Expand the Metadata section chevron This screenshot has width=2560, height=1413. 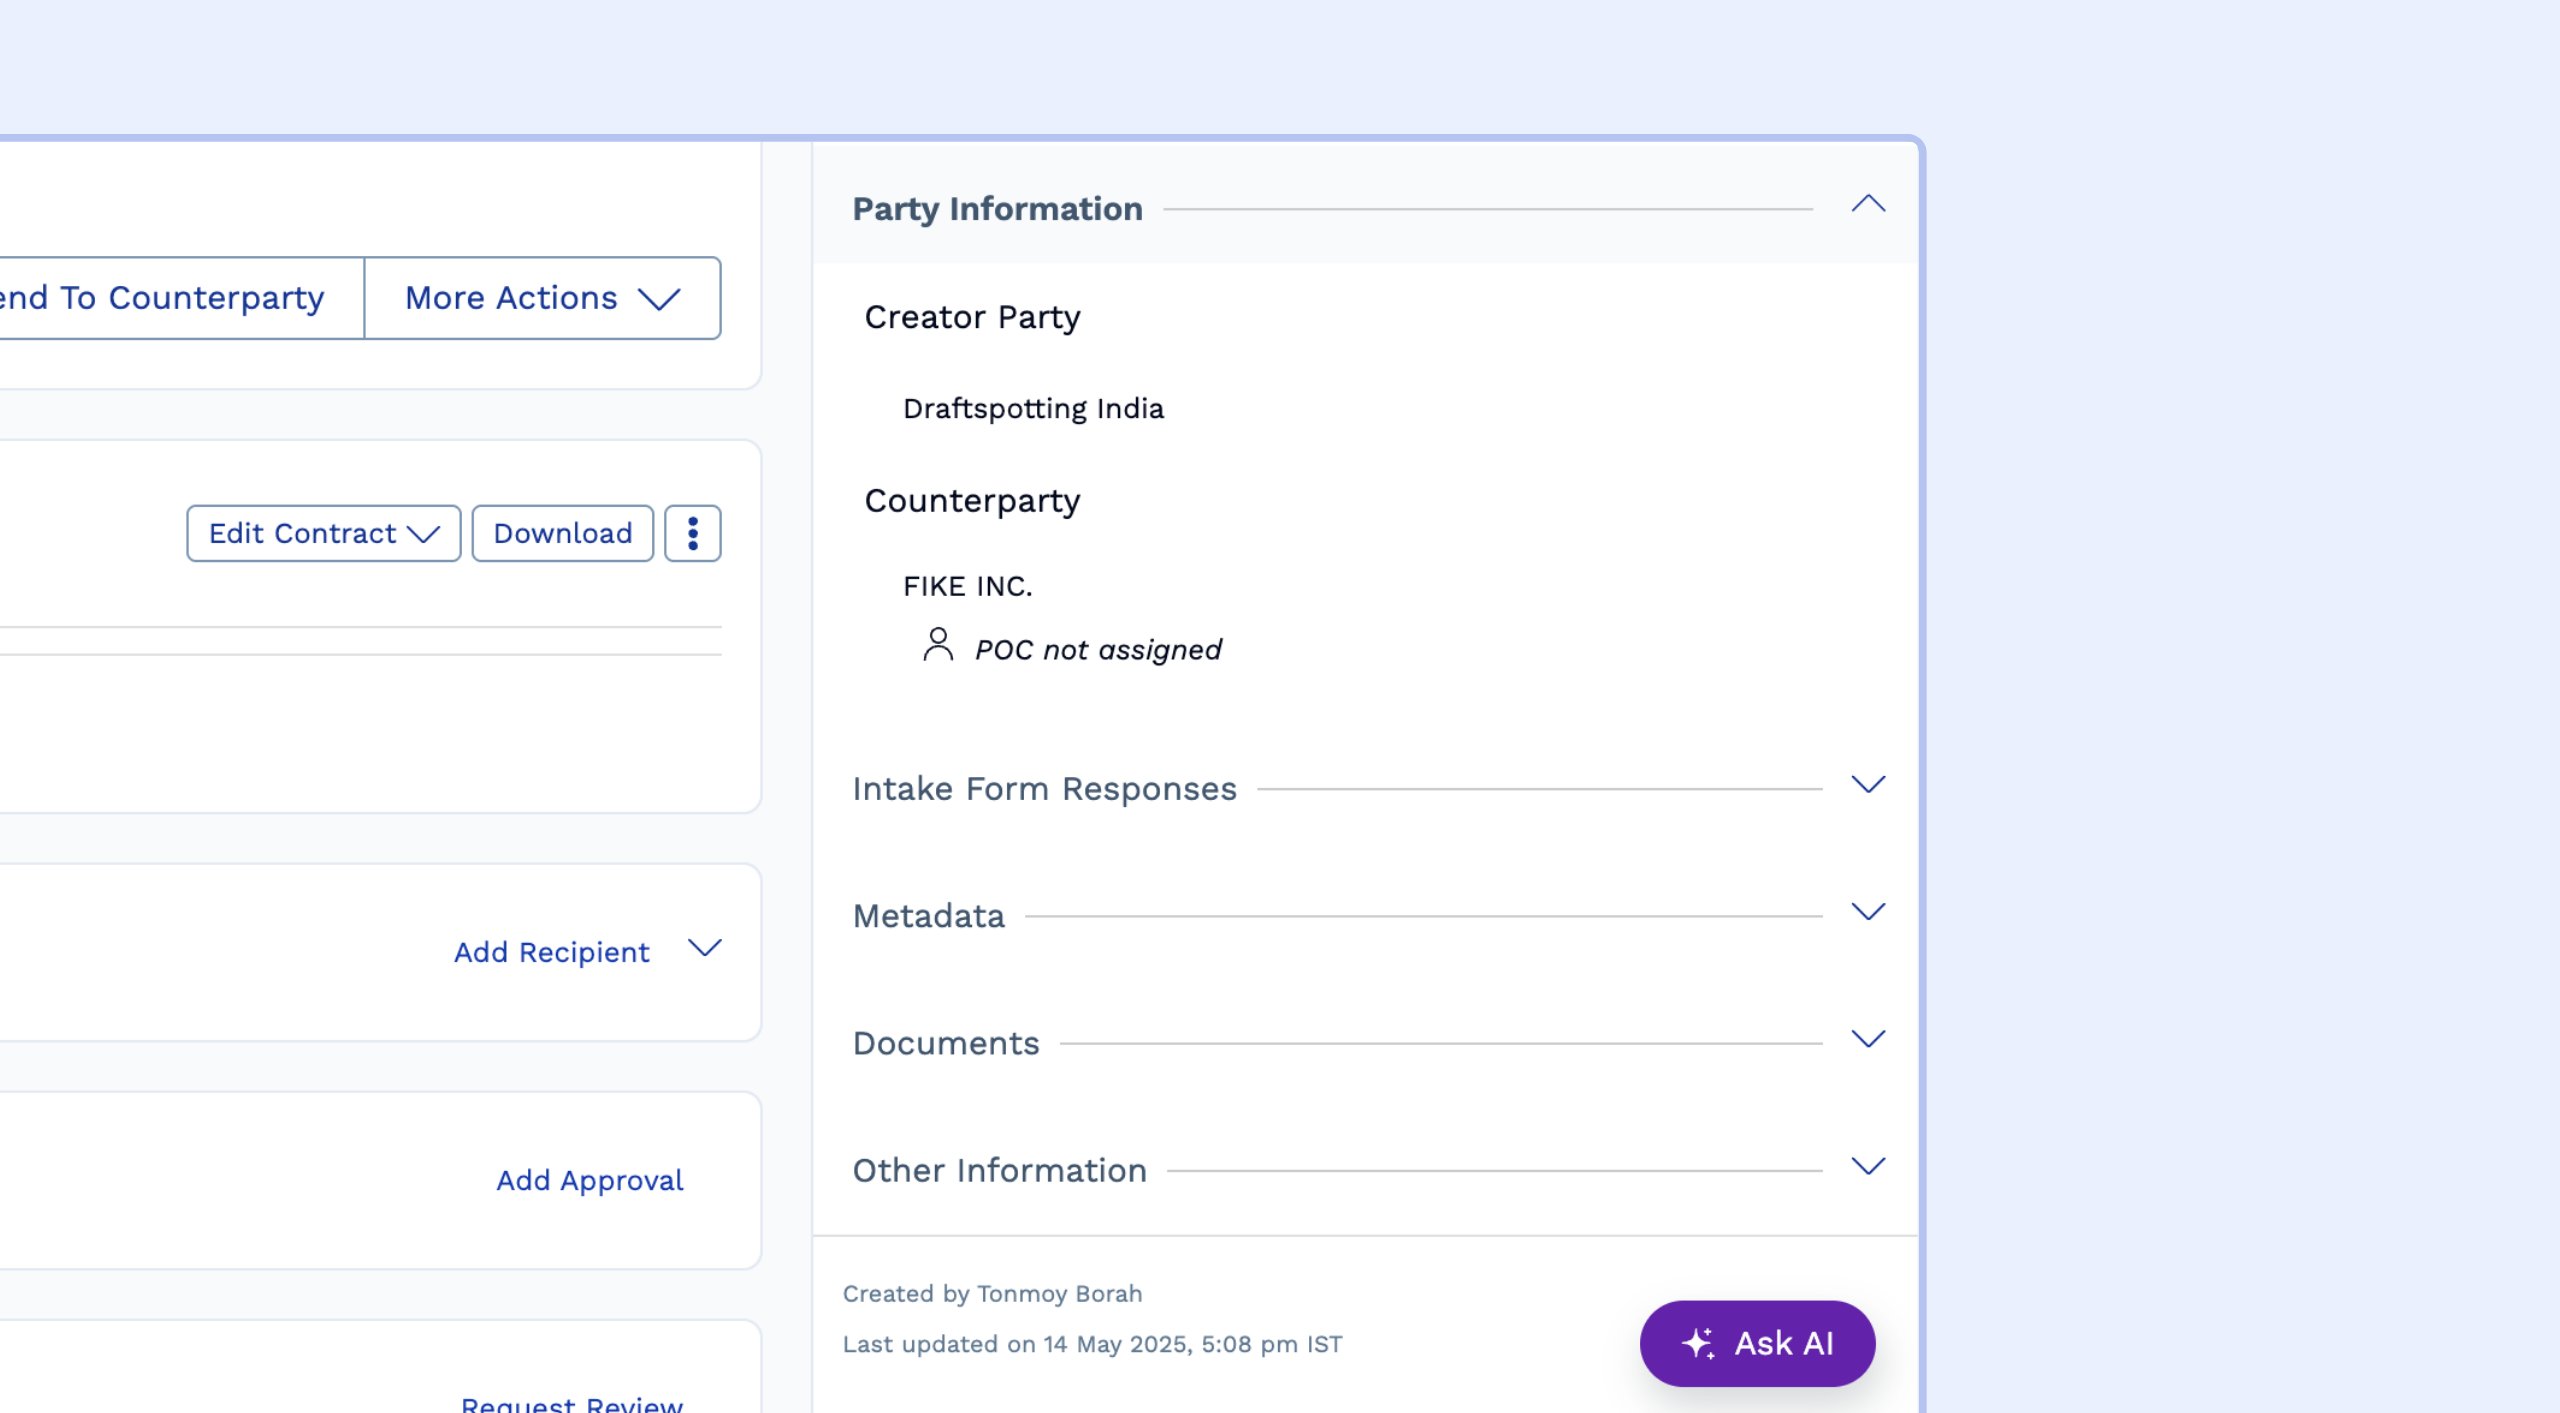pos(1867,912)
